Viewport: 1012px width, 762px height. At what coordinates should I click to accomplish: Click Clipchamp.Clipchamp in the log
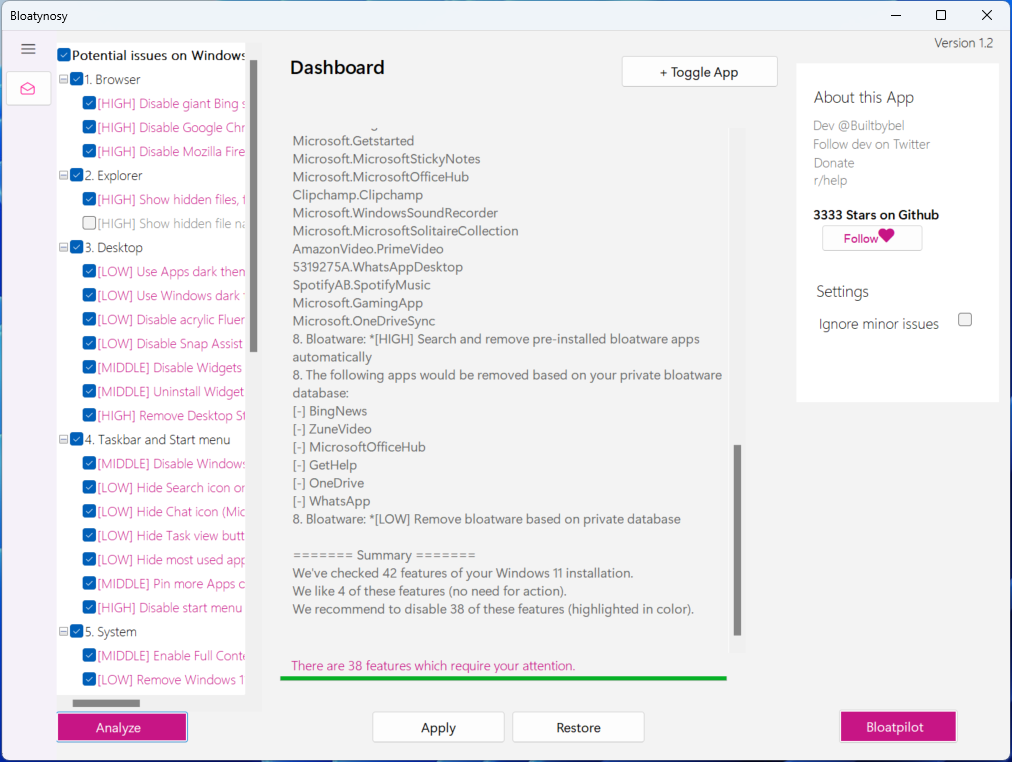tap(358, 195)
